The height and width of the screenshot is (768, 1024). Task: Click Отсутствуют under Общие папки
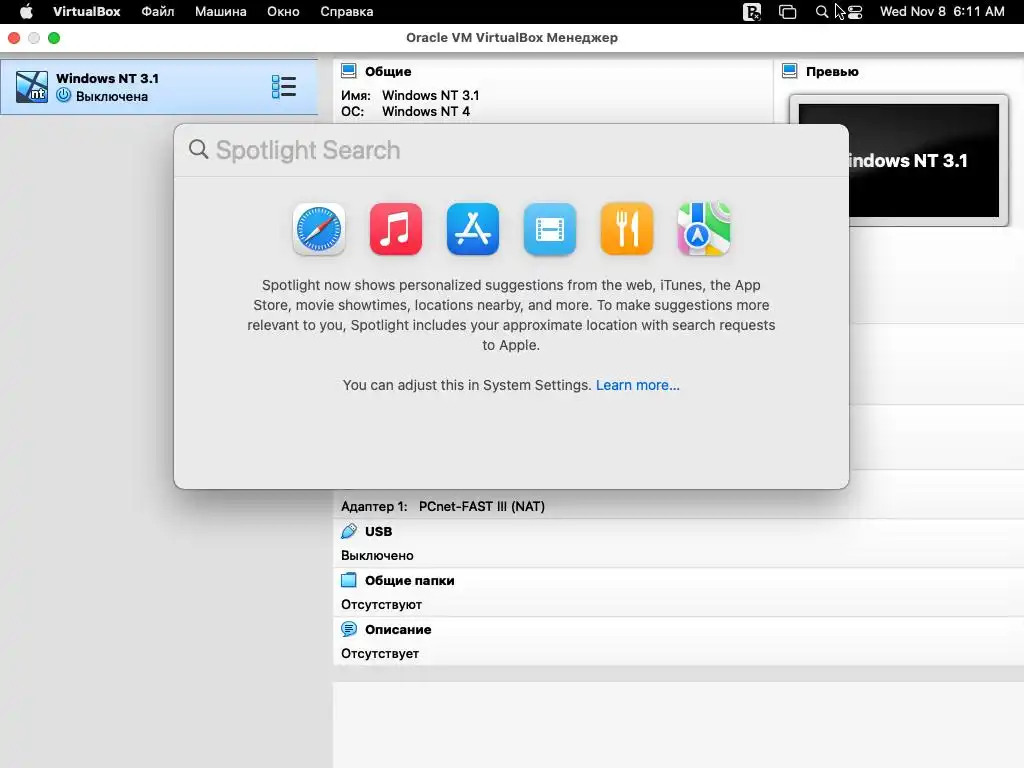point(381,605)
